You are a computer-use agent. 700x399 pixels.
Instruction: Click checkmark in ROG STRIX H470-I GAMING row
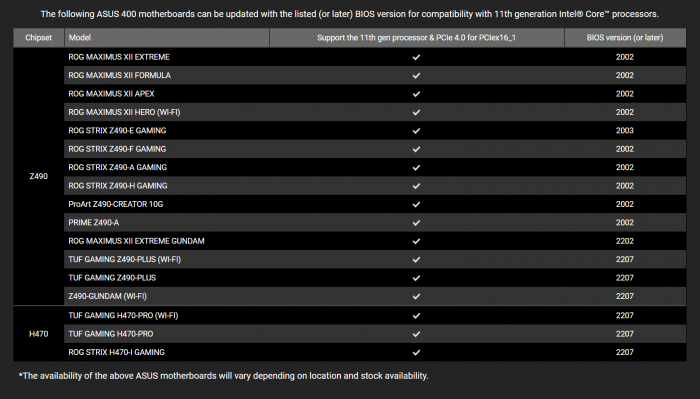[416, 353]
